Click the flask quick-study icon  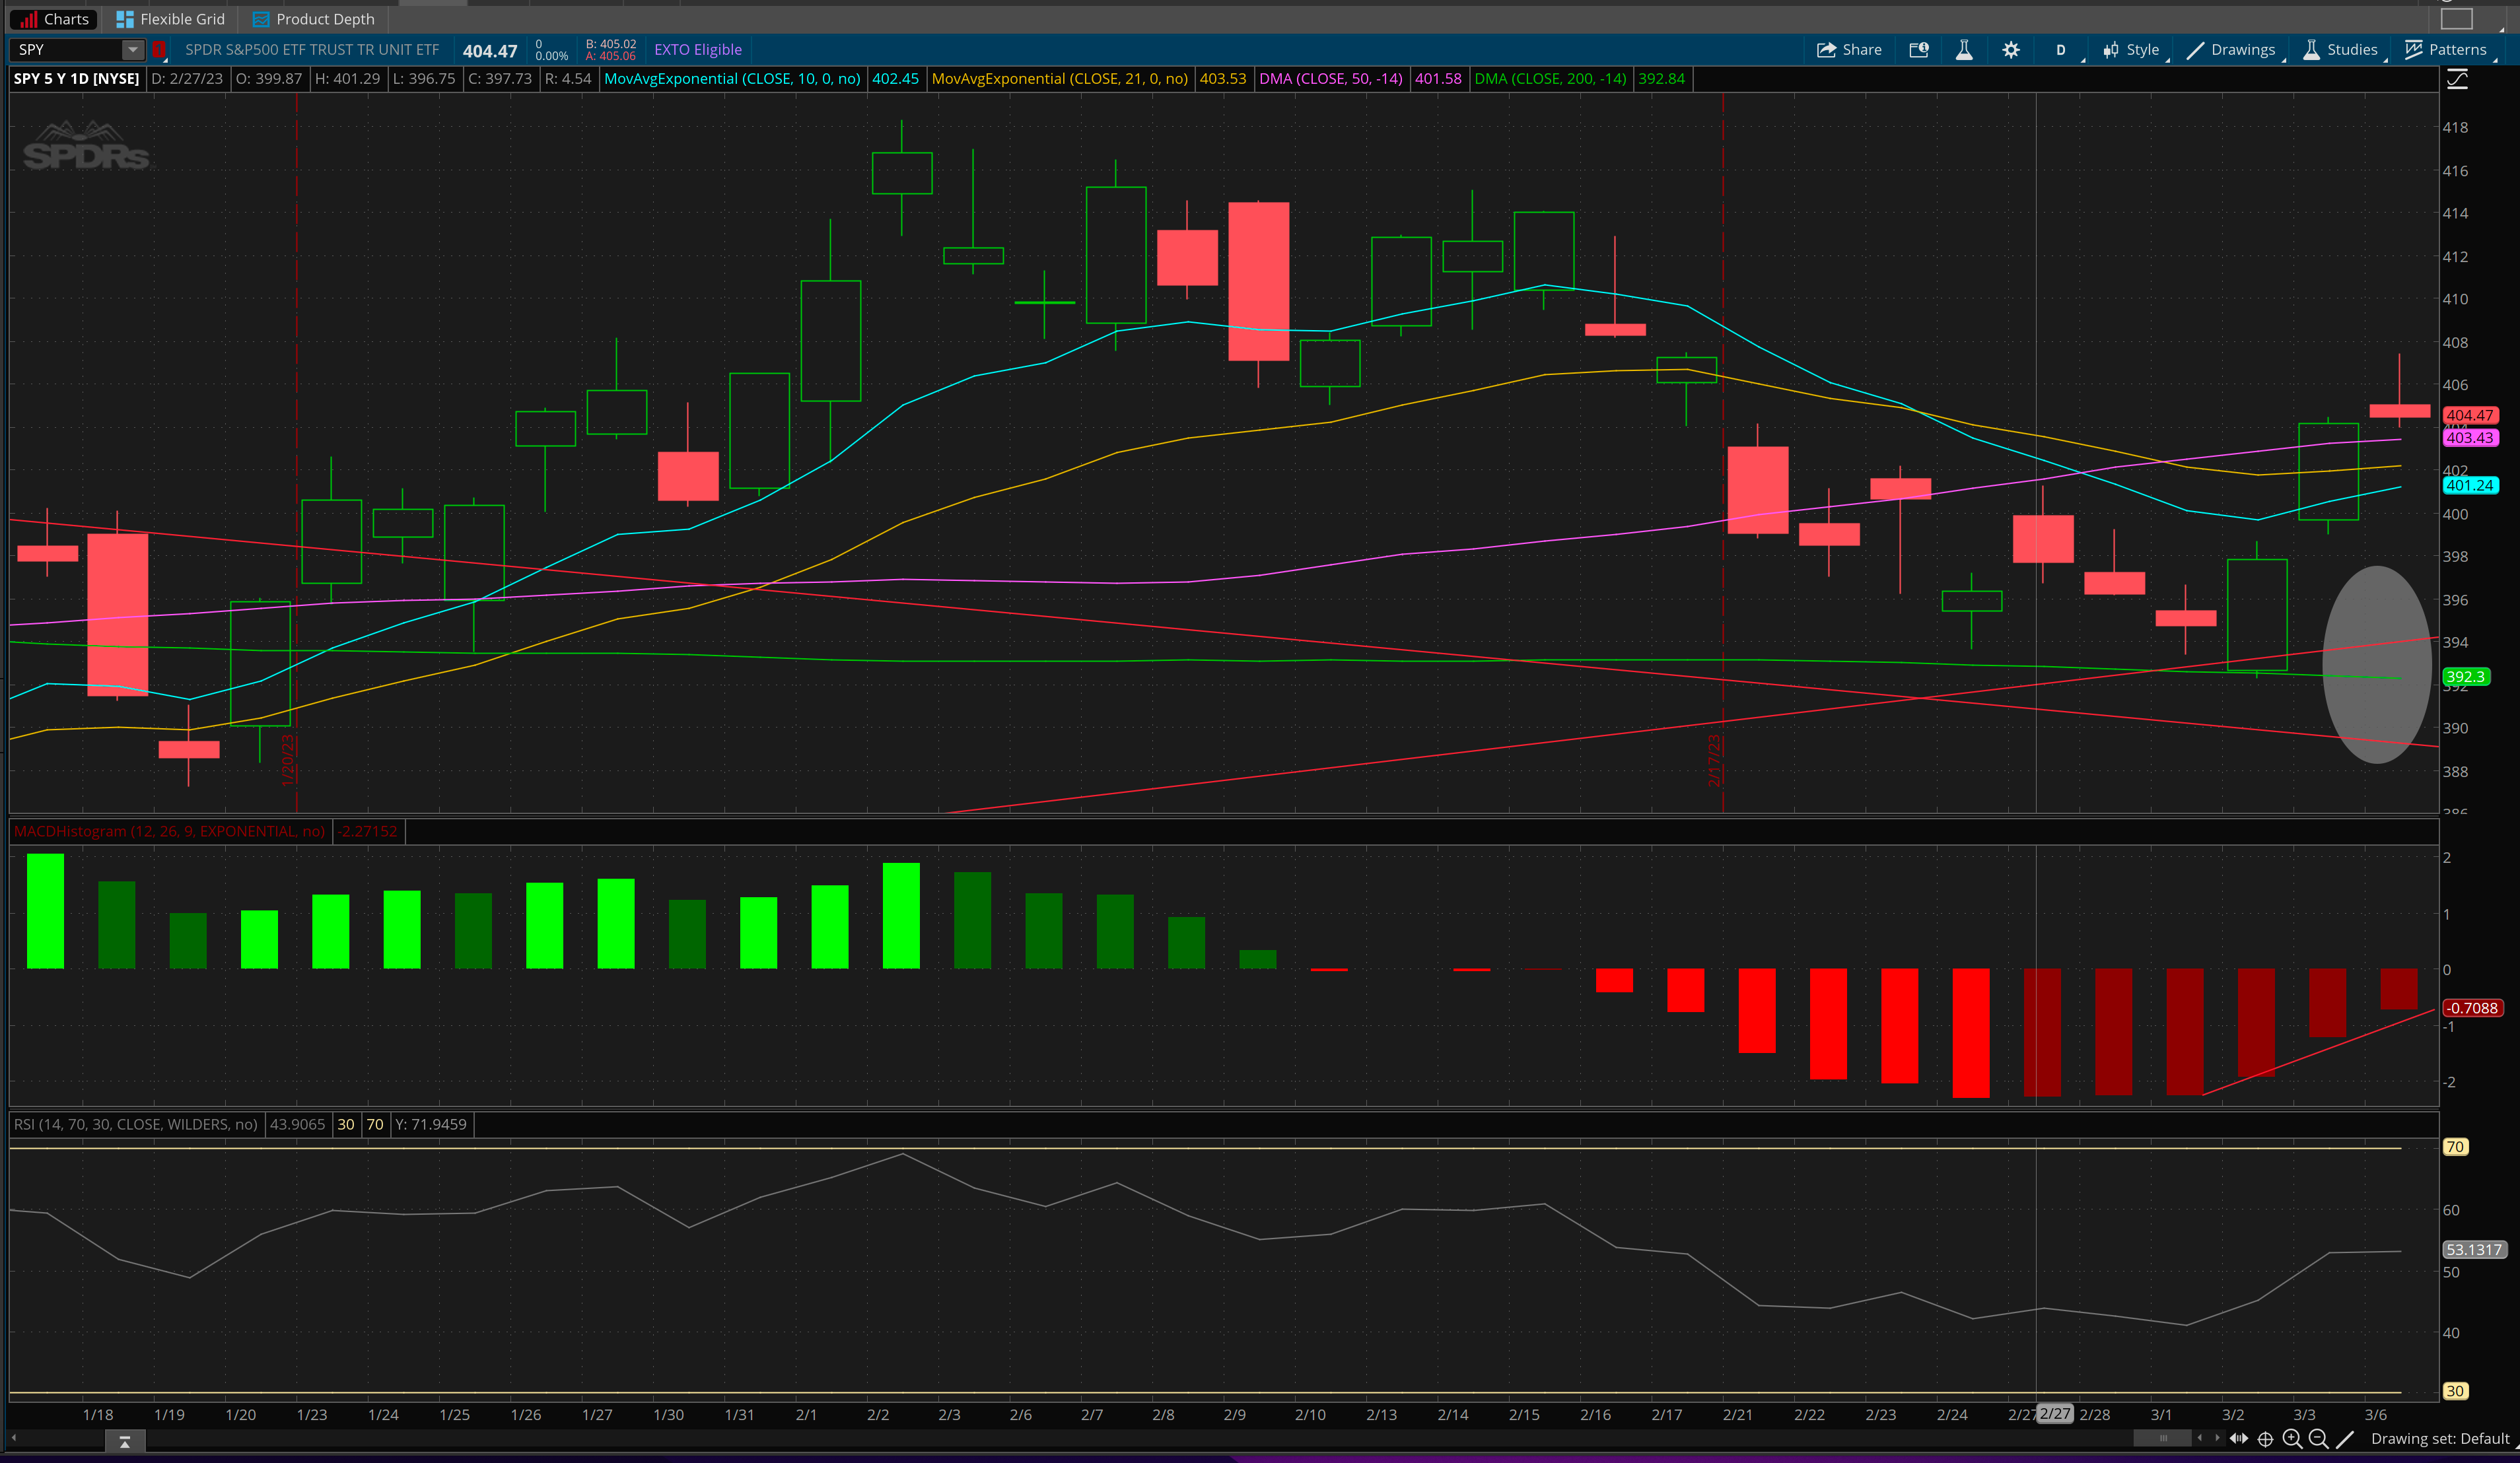click(1964, 50)
